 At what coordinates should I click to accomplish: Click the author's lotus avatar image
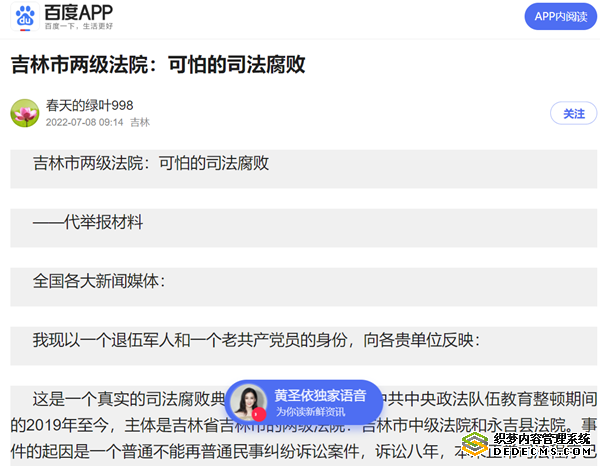[x=25, y=113]
